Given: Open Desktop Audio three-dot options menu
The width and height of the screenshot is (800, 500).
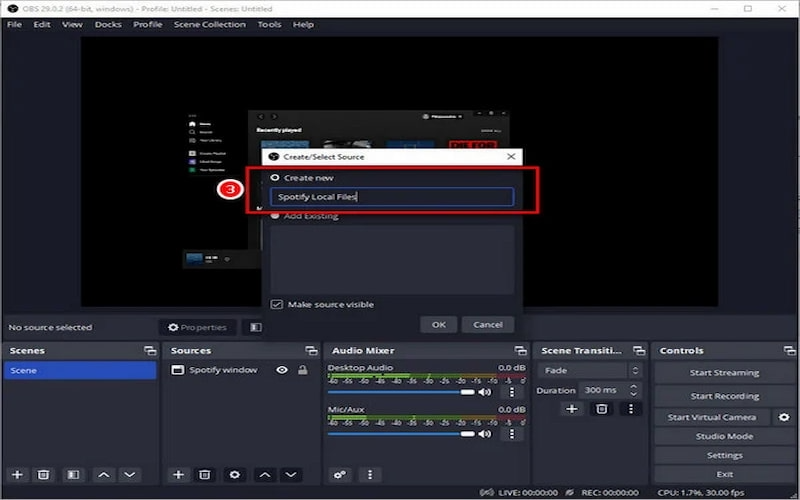Looking at the screenshot, I should click(512, 392).
